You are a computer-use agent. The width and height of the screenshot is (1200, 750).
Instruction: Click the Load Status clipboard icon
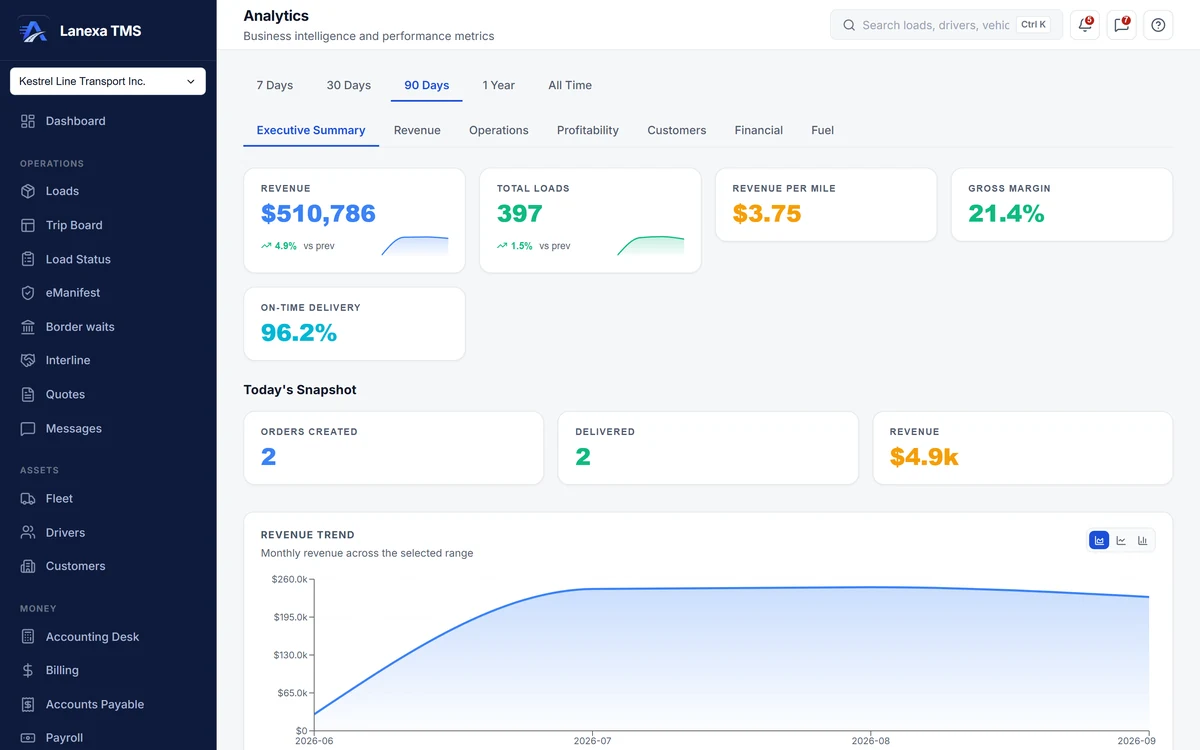[x=28, y=259]
